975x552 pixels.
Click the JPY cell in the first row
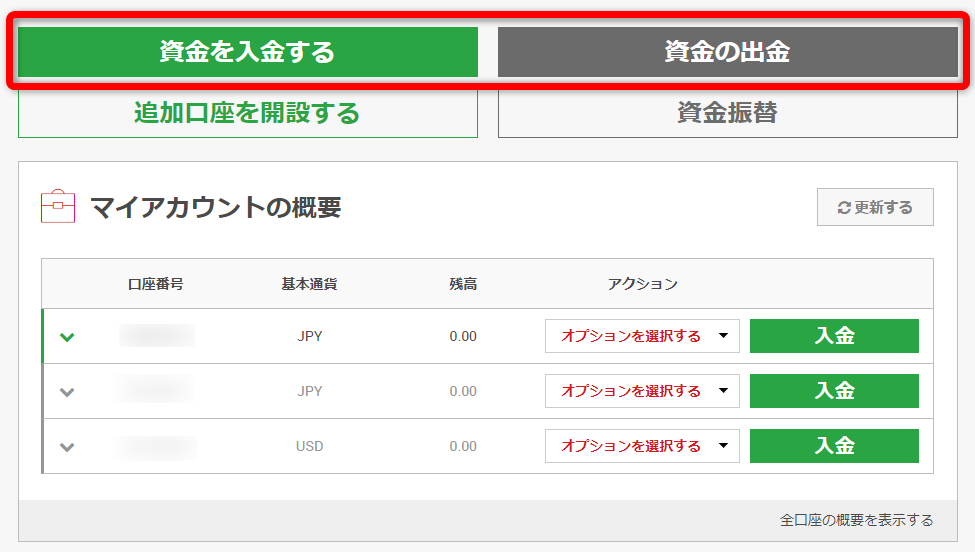[x=310, y=336]
